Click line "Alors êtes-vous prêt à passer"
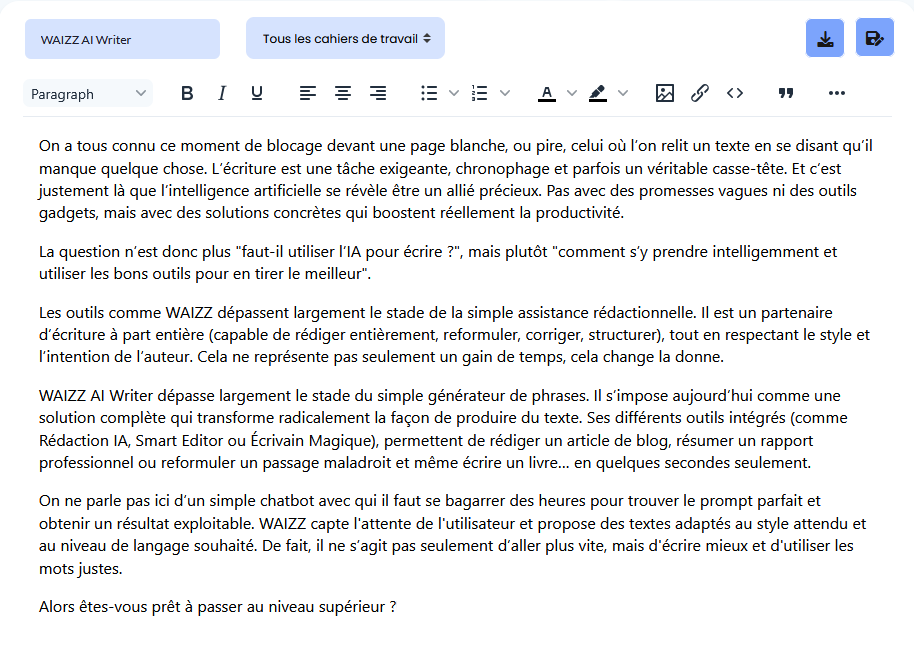 click(x=217, y=607)
